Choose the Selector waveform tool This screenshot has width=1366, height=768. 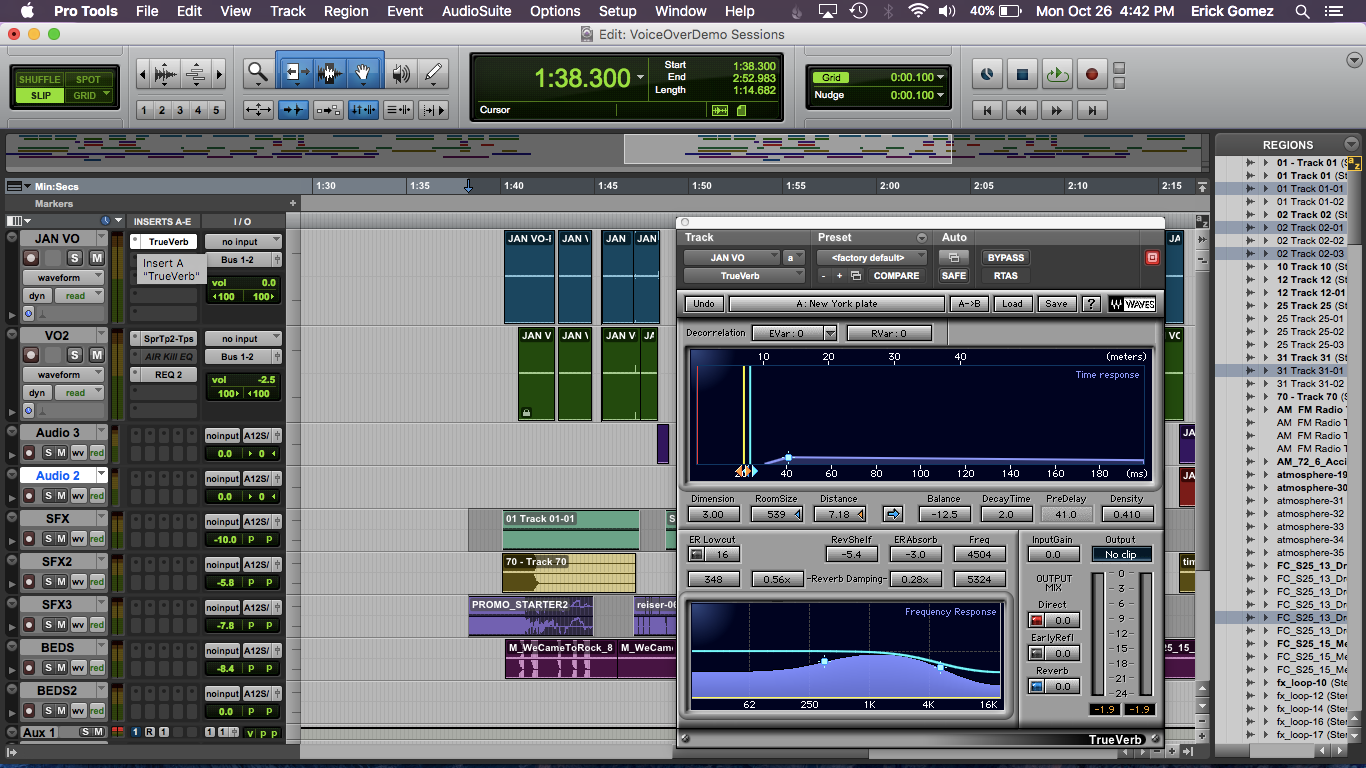pos(330,73)
